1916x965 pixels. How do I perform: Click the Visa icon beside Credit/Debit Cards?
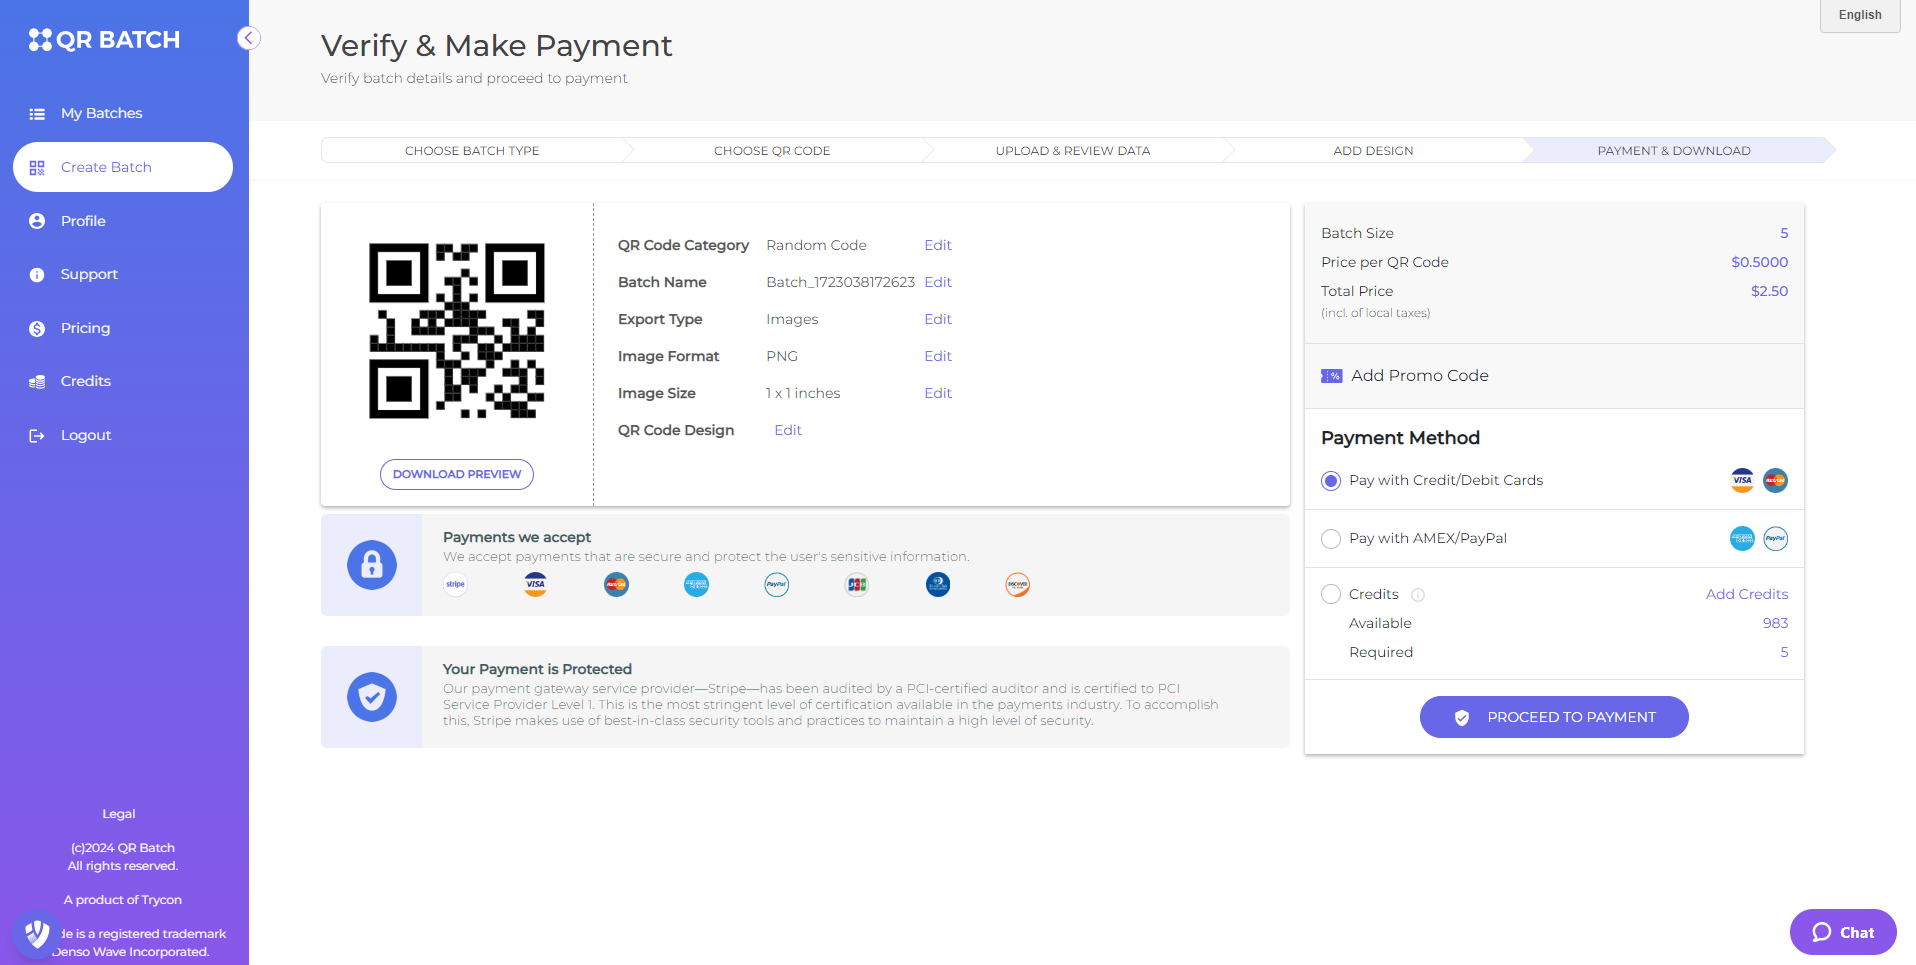click(x=1742, y=481)
